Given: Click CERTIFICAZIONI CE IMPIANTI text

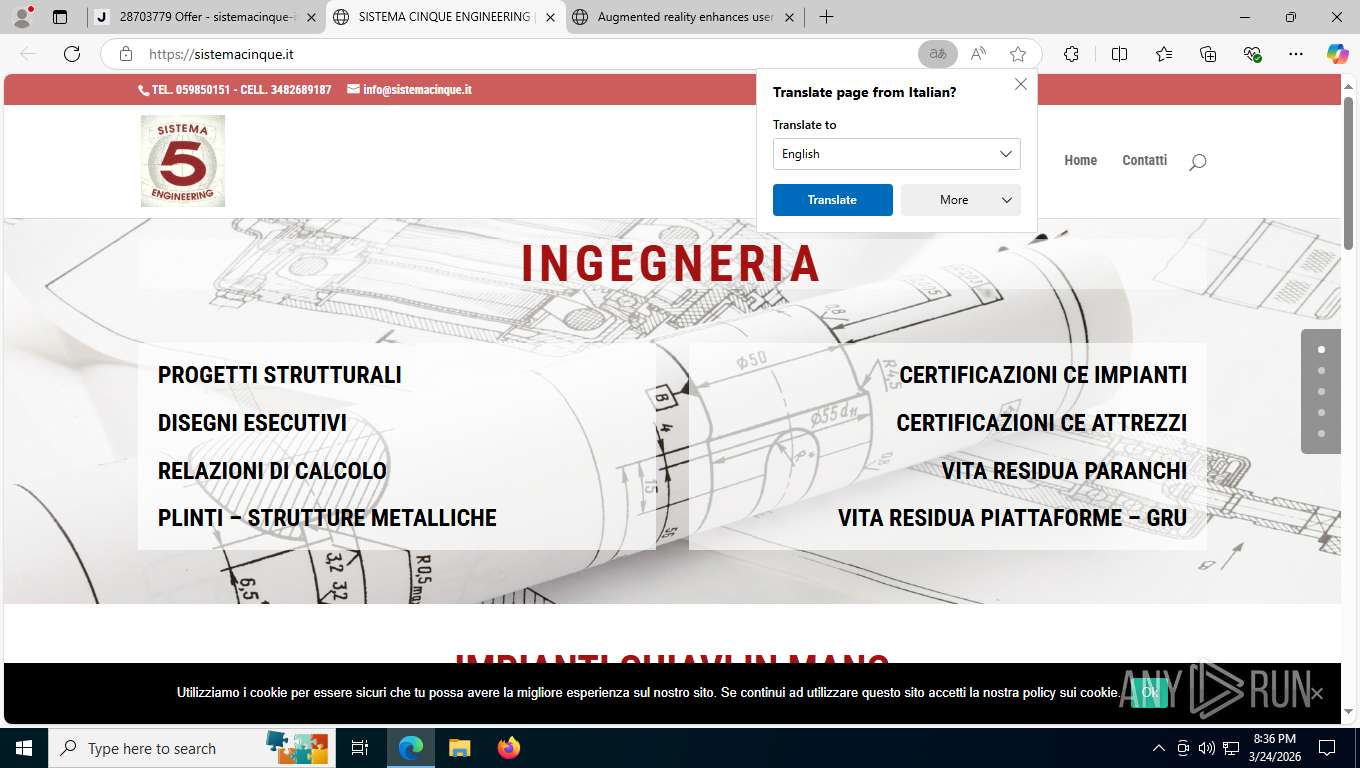Looking at the screenshot, I should (1043, 375).
